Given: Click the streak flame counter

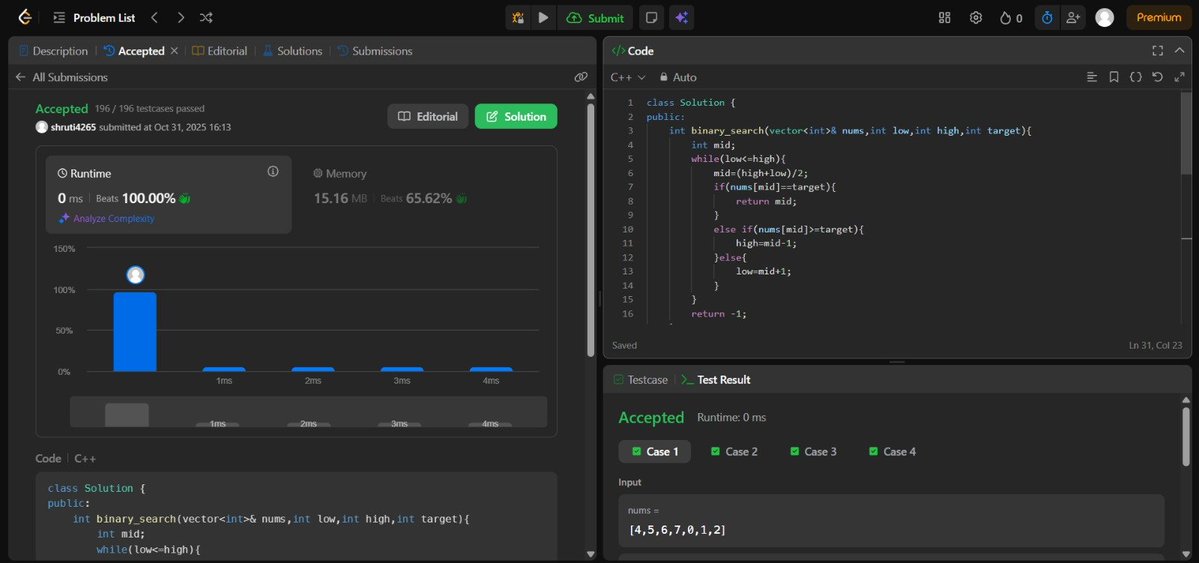Looking at the screenshot, I should [1011, 18].
